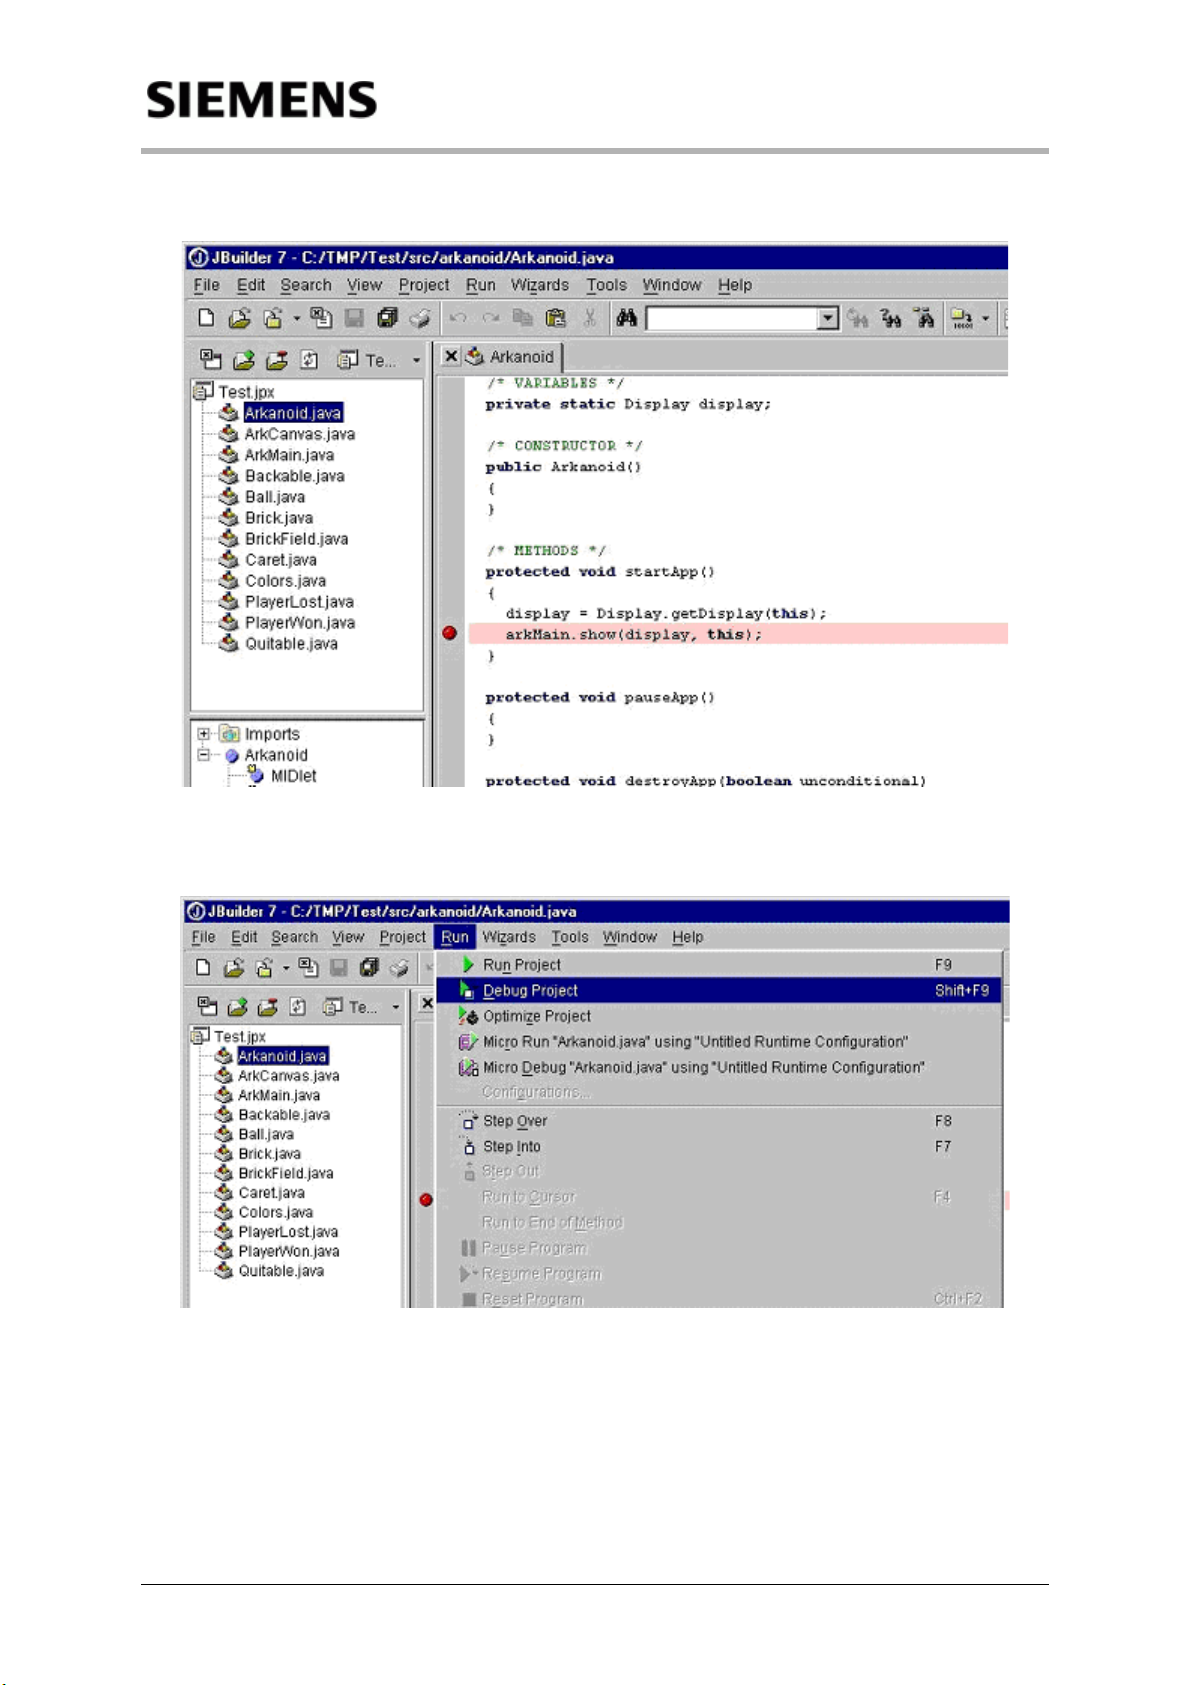Open Wizards menu in upper JBuilder window
The height and width of the screenshot is (1685, 1191).
[540, 285]
